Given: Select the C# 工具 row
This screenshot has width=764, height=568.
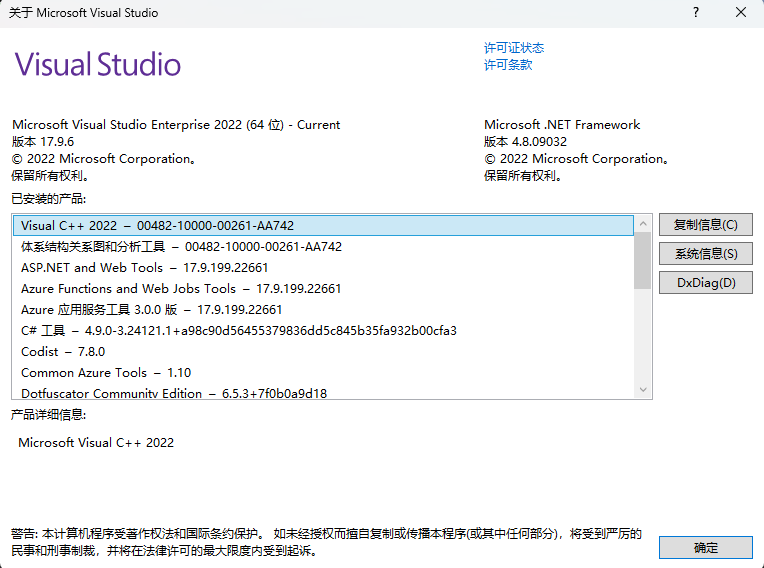Looking at the screenshot, I should click(x=324, y=330).
